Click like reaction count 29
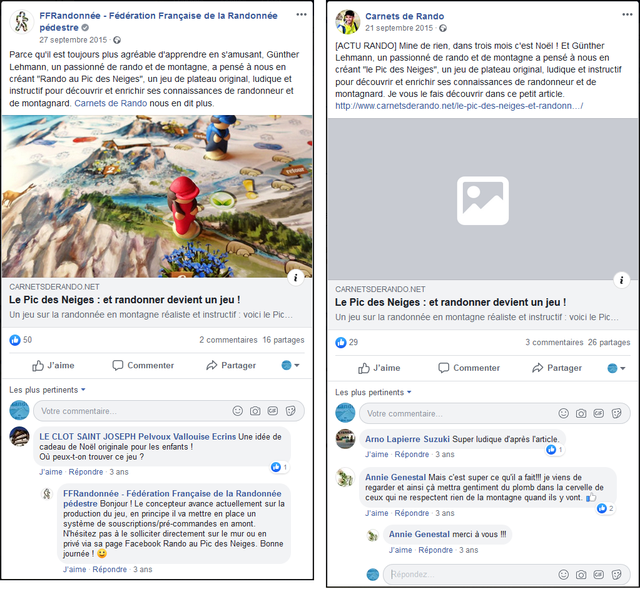This screenshot has height=589, width=640. [347, 342]
